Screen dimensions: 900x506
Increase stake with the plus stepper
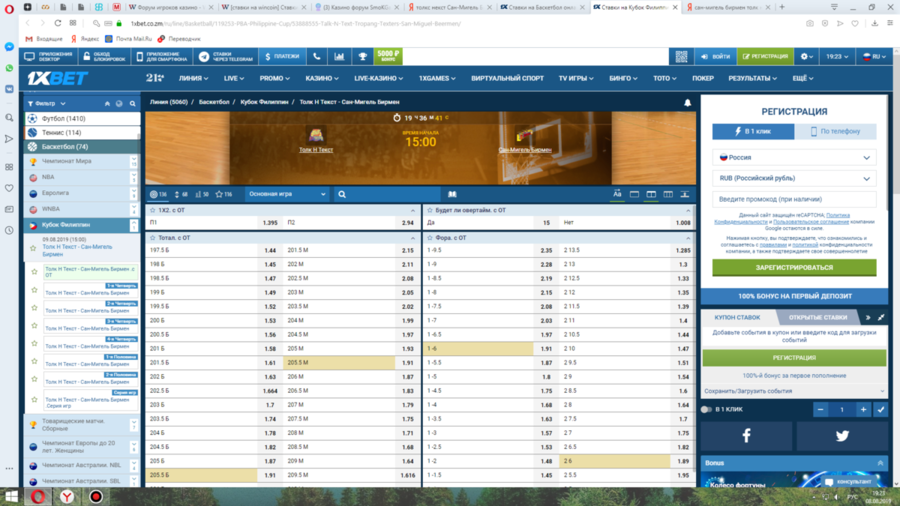862,409
